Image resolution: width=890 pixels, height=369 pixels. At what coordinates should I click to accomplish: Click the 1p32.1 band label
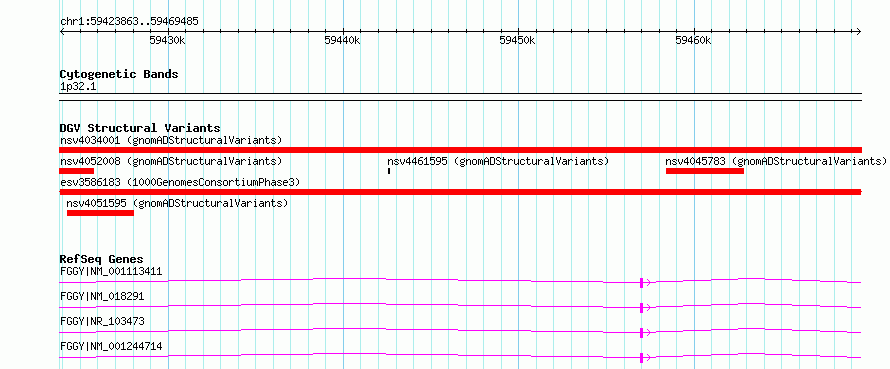click(x=78, y=87)
